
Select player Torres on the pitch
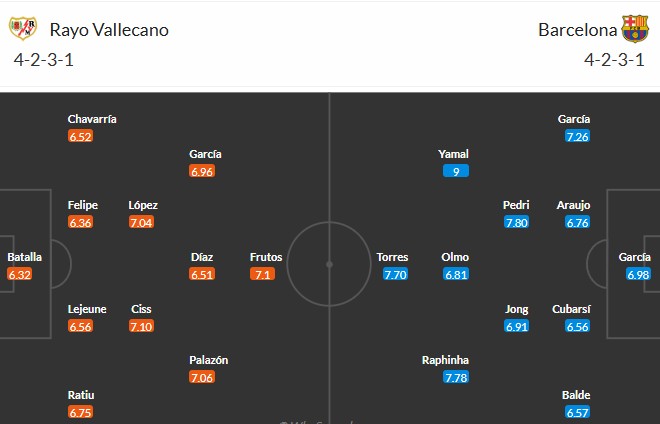coord(392,257)
